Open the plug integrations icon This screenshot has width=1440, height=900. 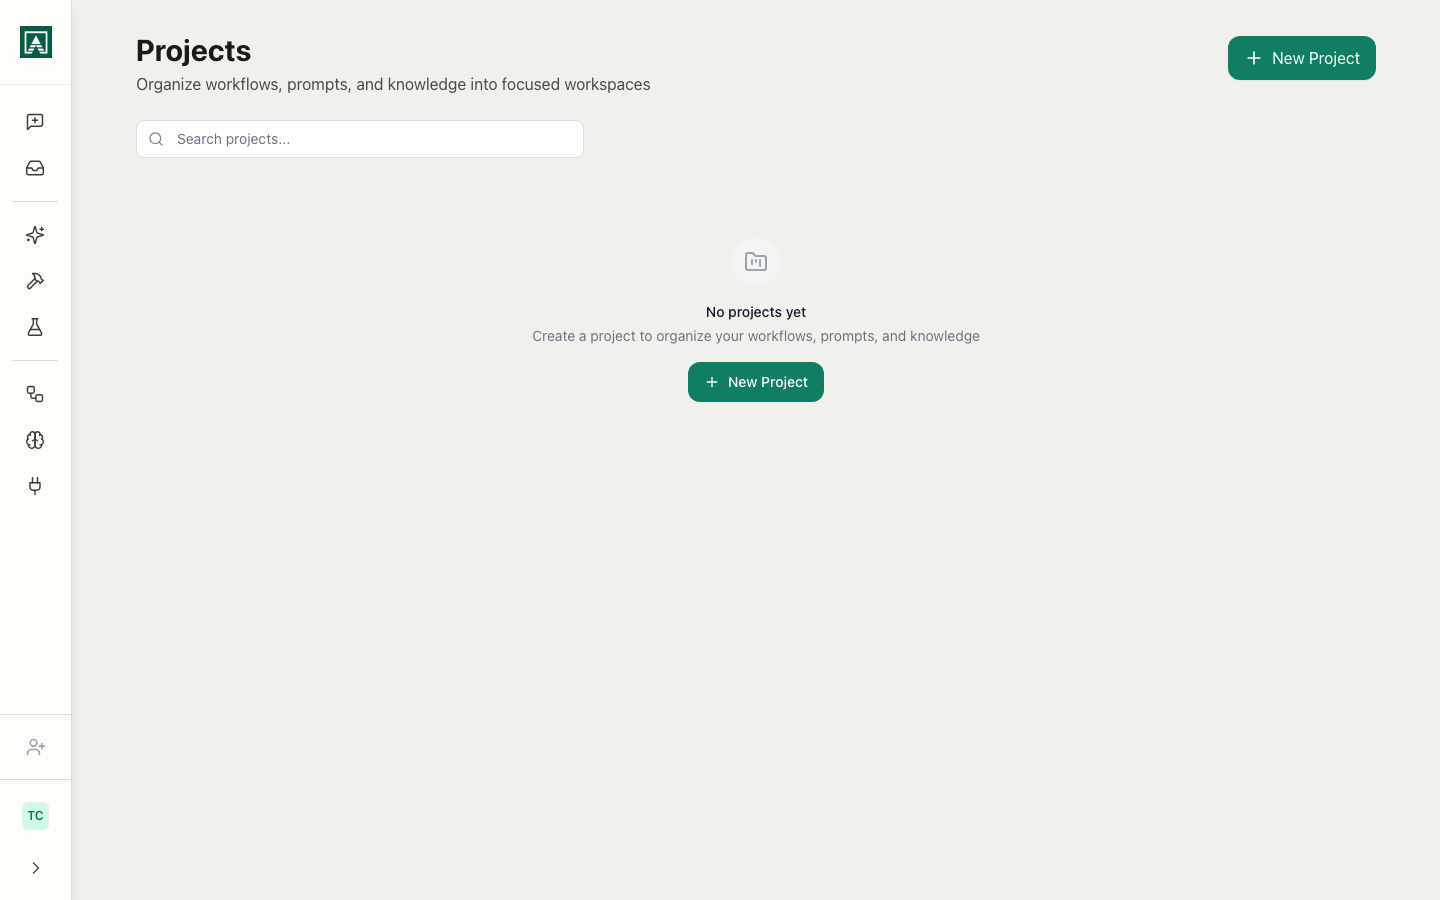click(35, 486)
